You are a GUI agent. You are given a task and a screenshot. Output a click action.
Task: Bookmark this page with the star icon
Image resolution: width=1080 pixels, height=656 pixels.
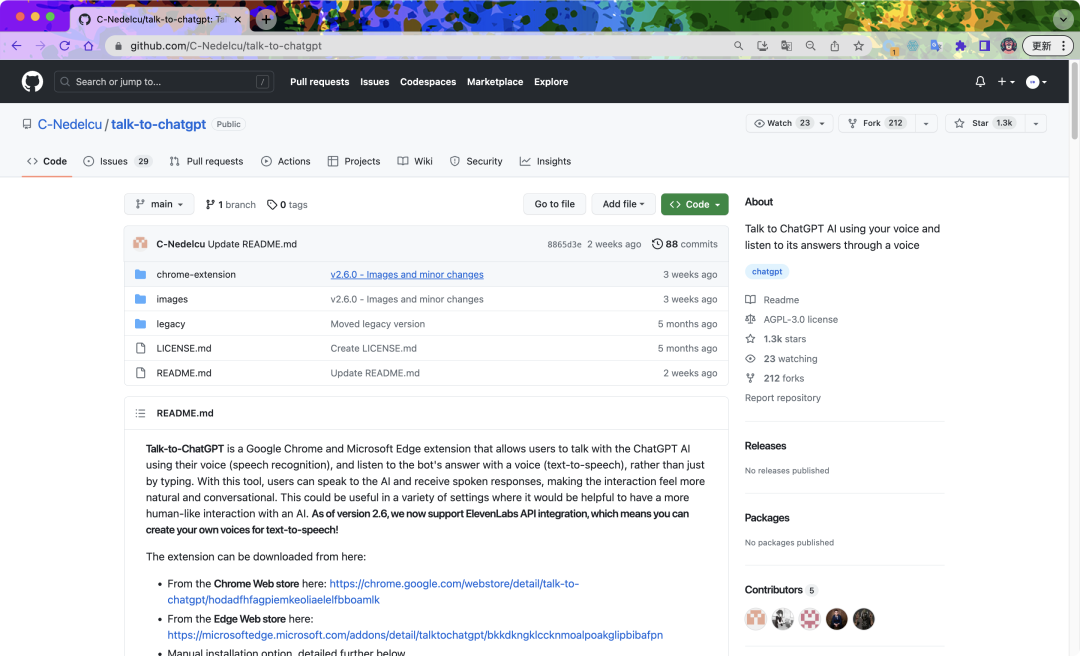click(858, 45)
